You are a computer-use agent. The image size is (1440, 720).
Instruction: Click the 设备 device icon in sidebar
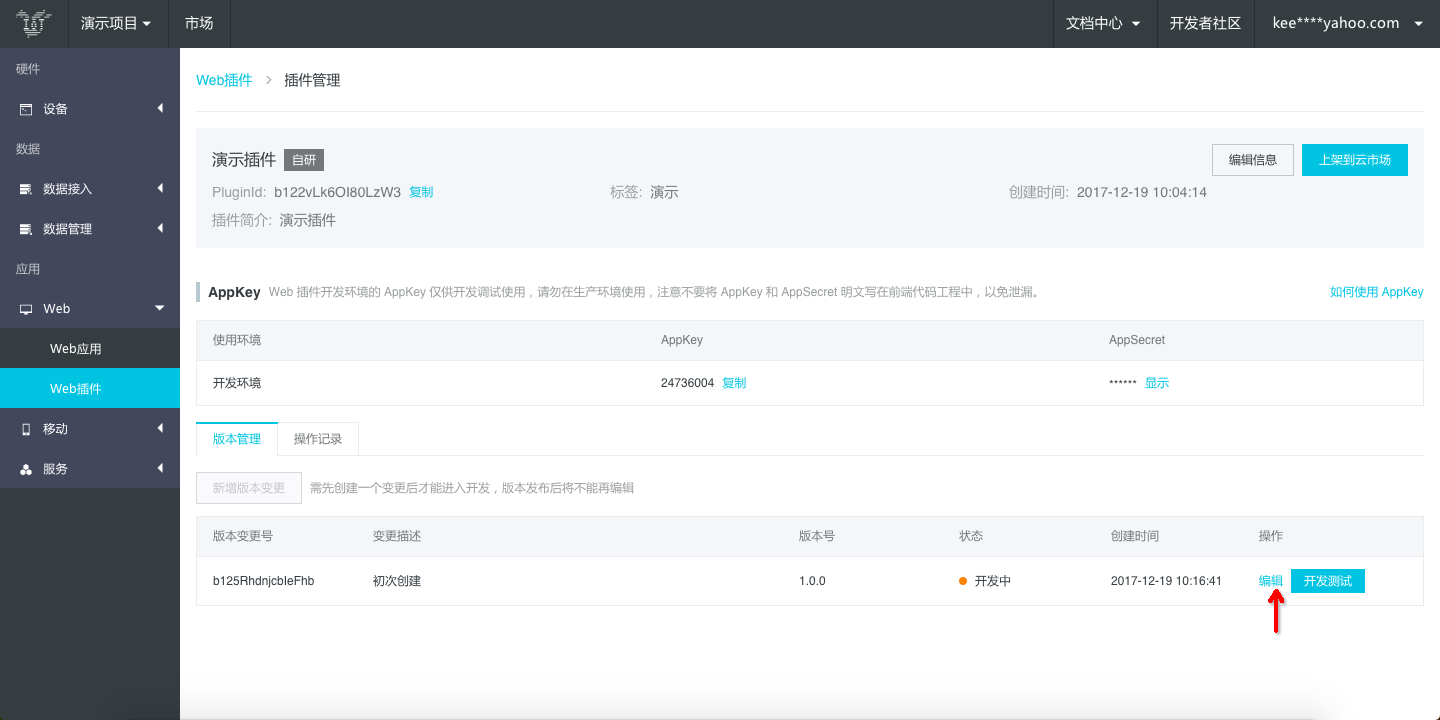(x=26, y=109)
